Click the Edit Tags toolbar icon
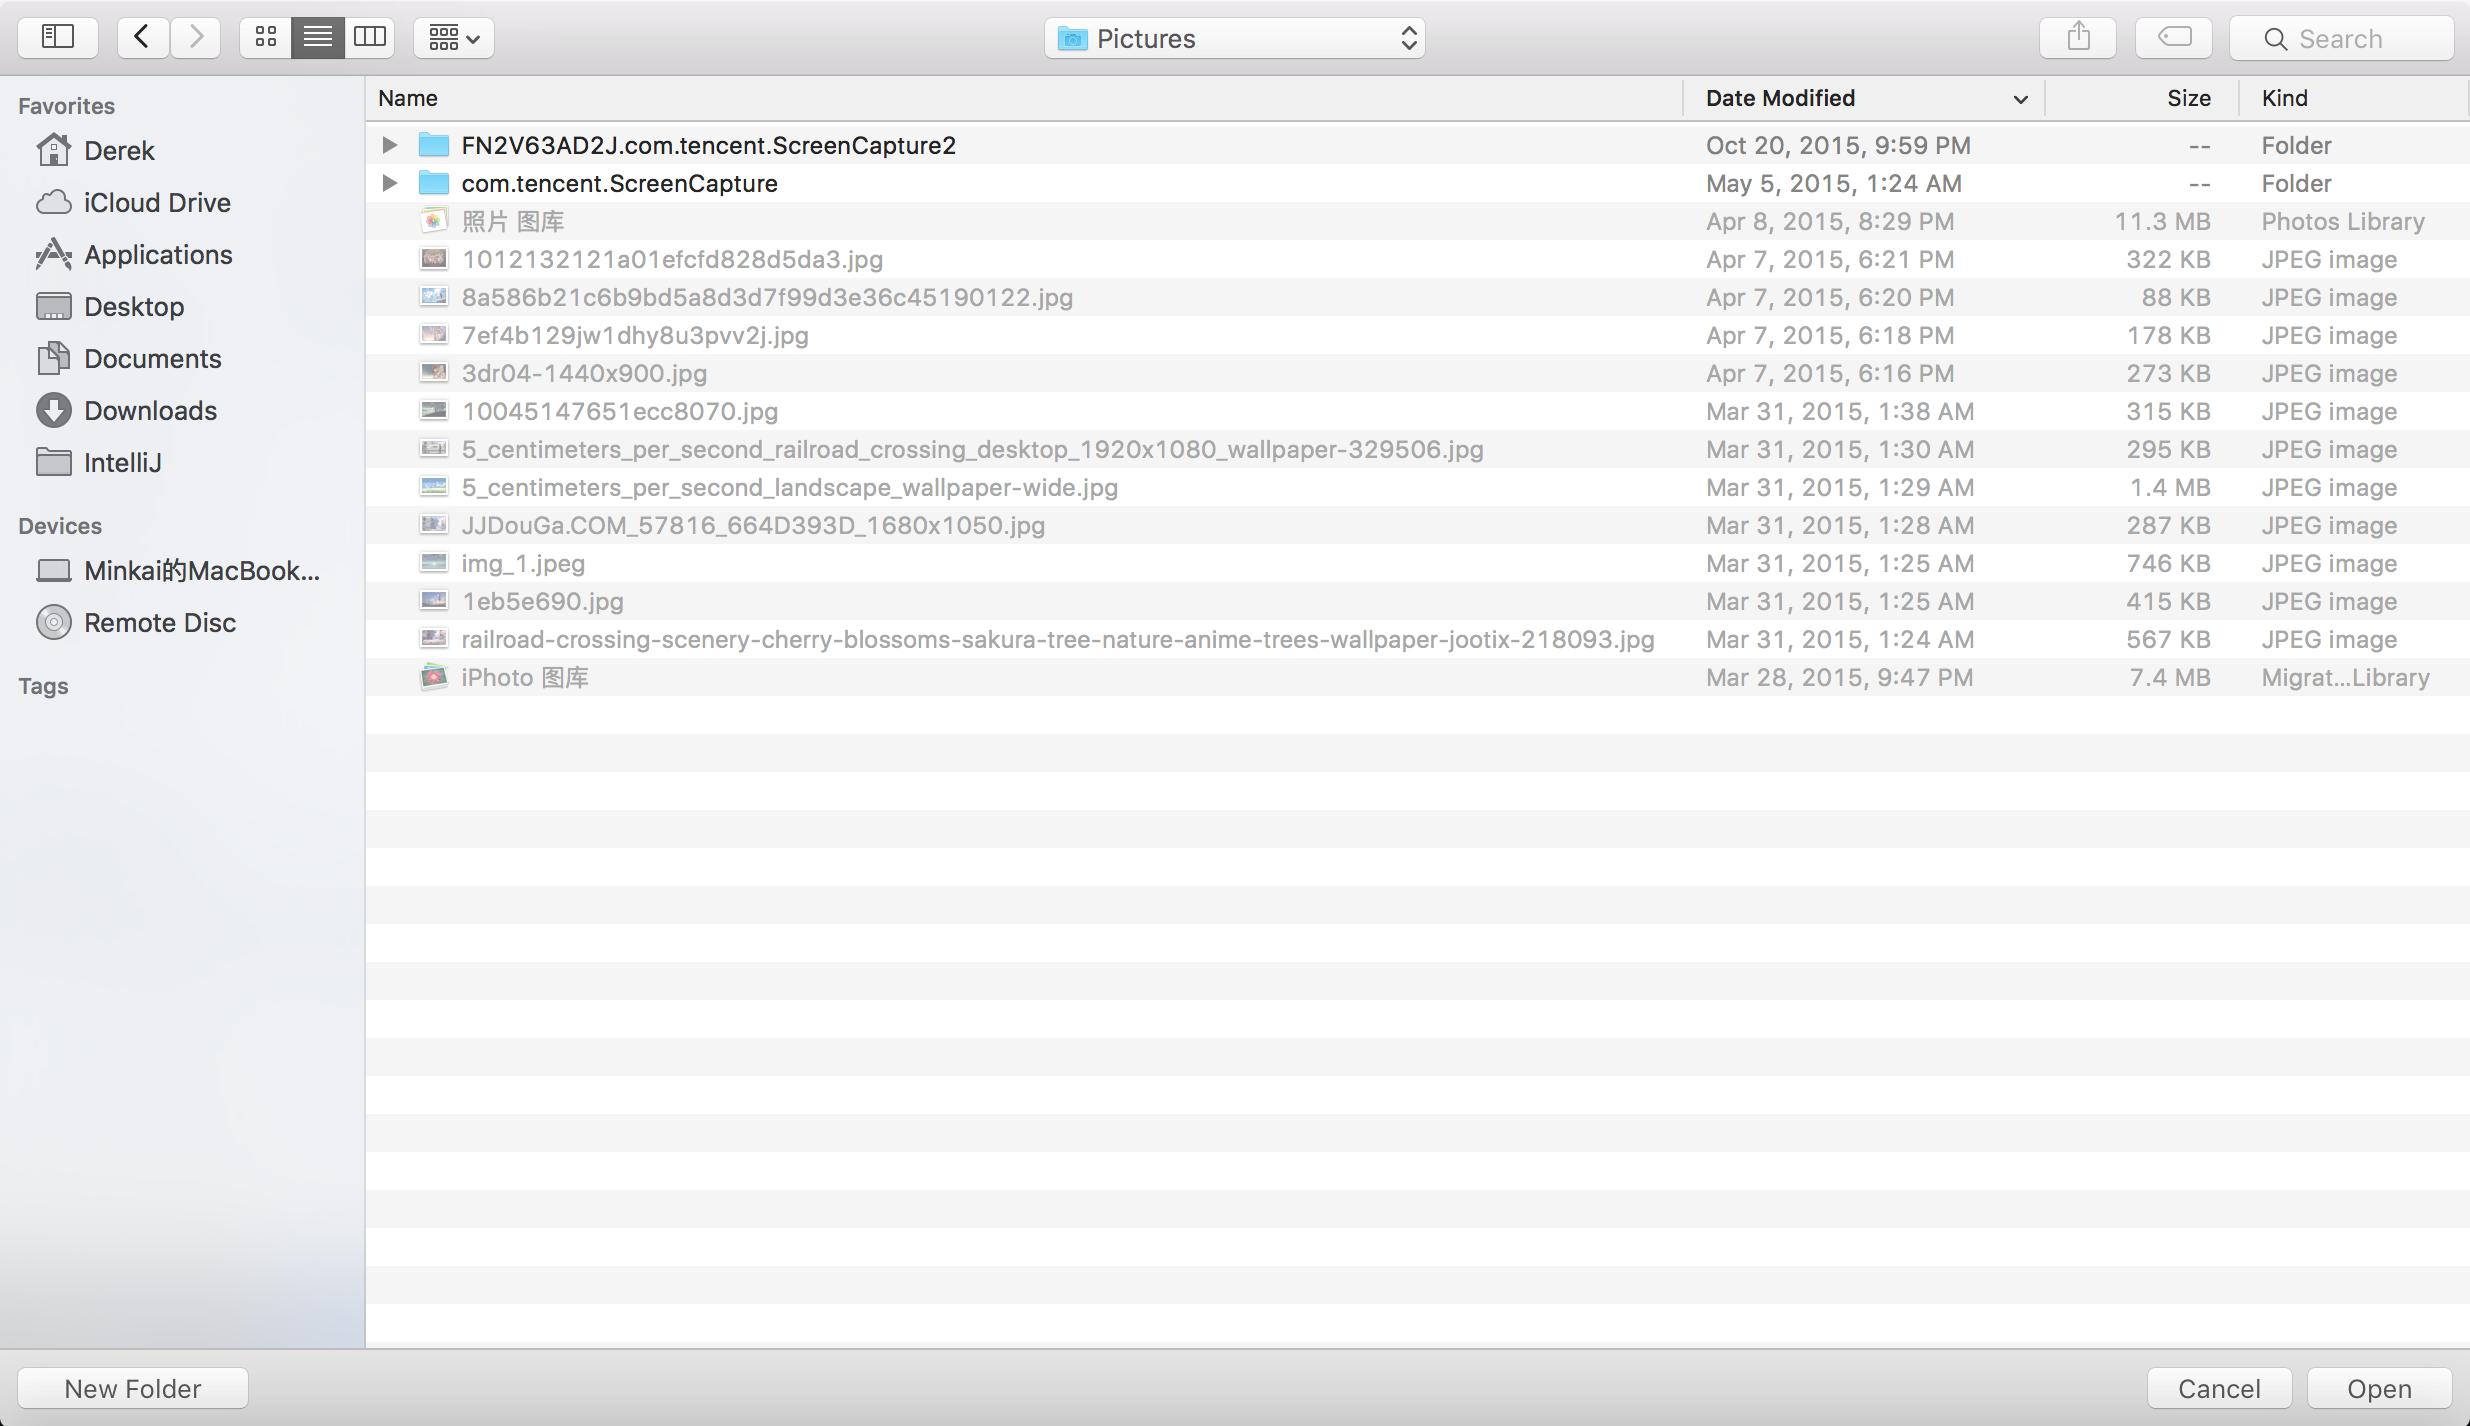Image resolution: width=2470 pixels, height=1426 pixels. click(x=2174, y=38)
